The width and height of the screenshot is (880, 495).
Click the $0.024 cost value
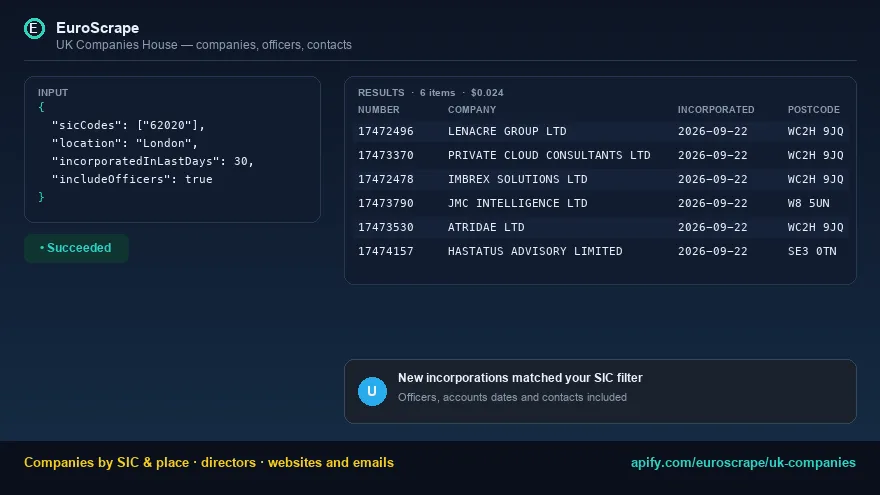(x=487, y=93)
